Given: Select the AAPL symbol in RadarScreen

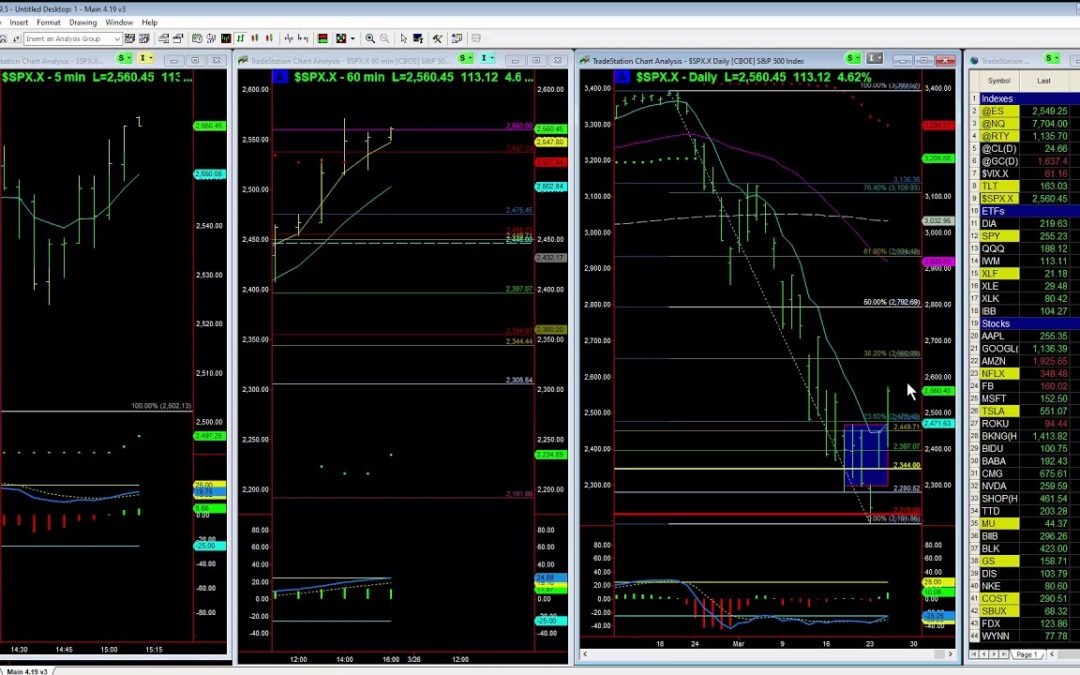Looking at the screenshot, I should click(x=993, y=336).
